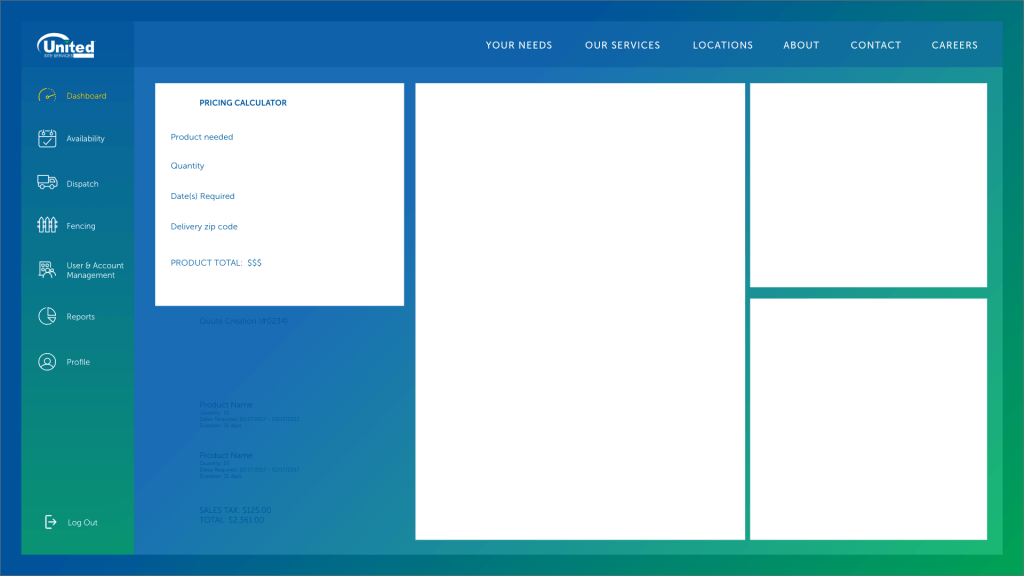Click the United Site Services logo
1024x576 pixels.
coord(66,46)
